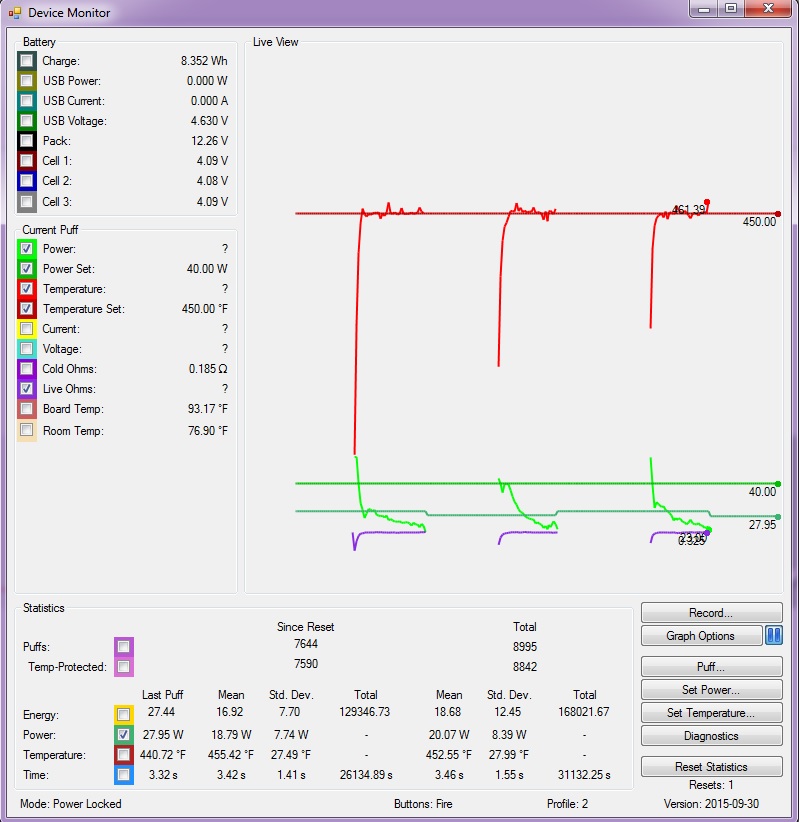The image size is (799, 822).
Task: Click the Last Puff time 3.32 s
Action: [163, 775]
